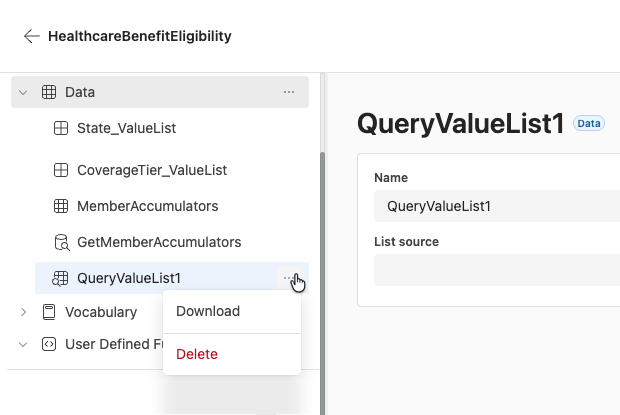
Task: Click the List source label
Action: (x=406, y=242)
